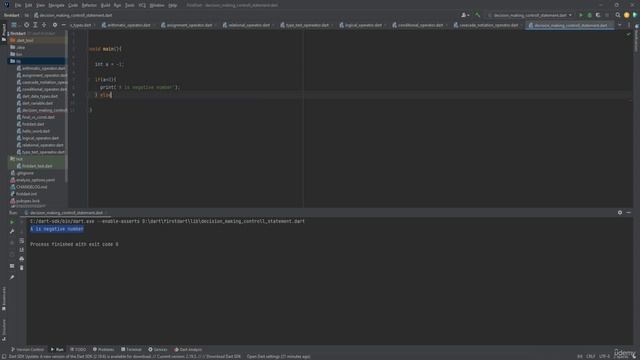Open the File menu
The height and width of the screenshot is (360, 640).
[18, 5]
